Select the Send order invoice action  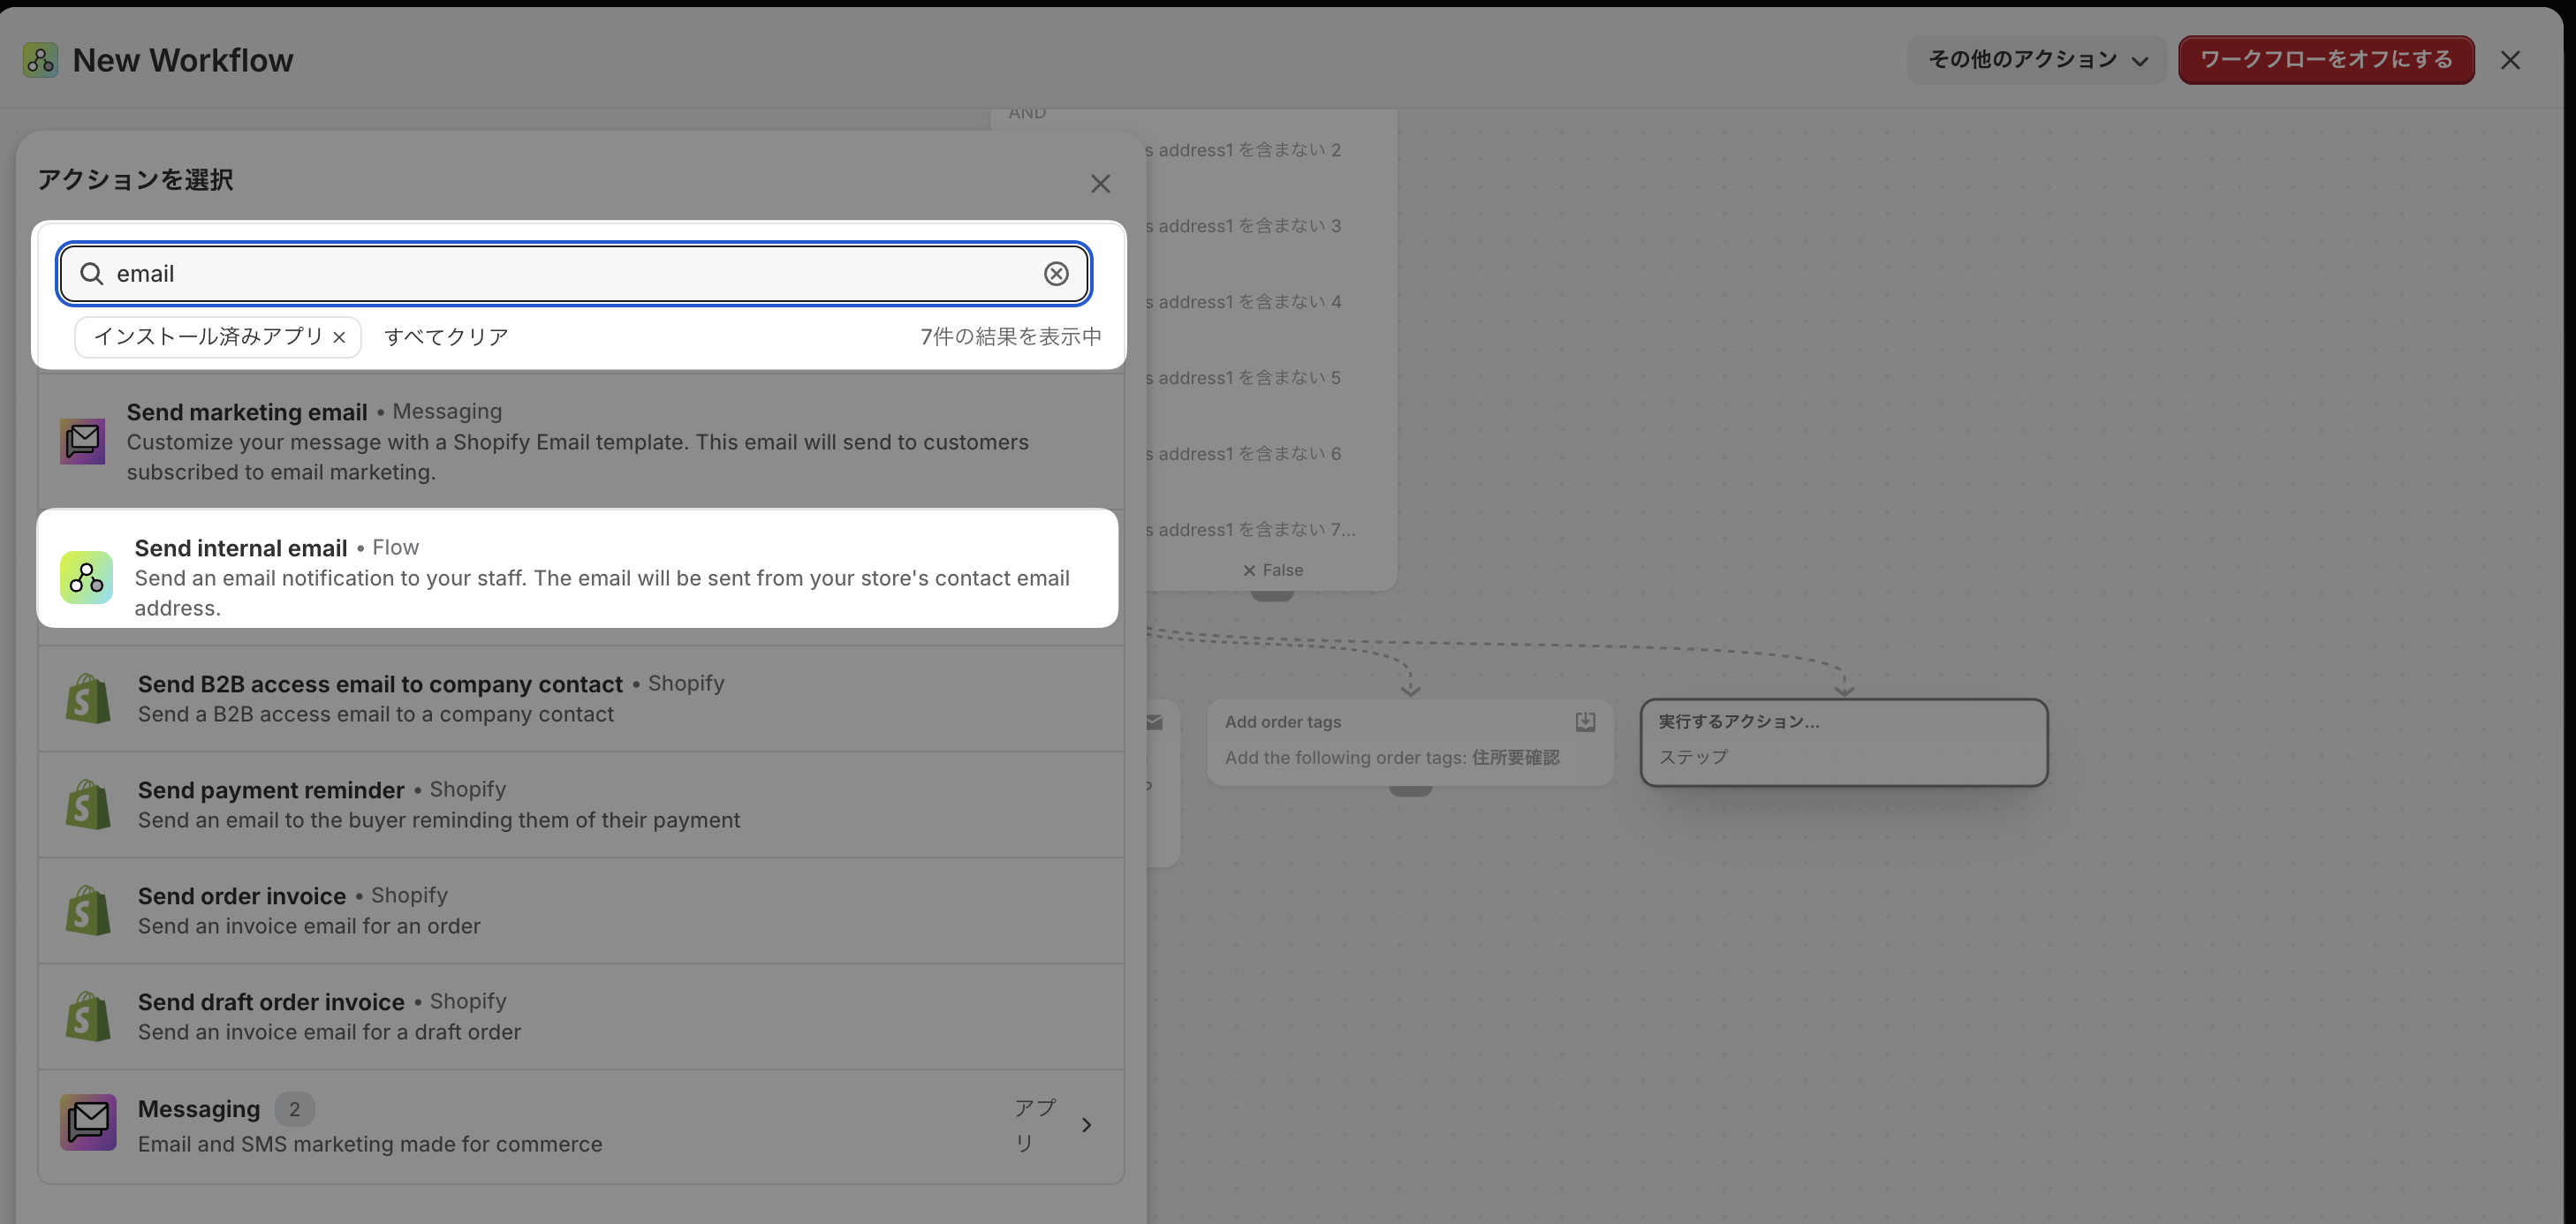581,910
